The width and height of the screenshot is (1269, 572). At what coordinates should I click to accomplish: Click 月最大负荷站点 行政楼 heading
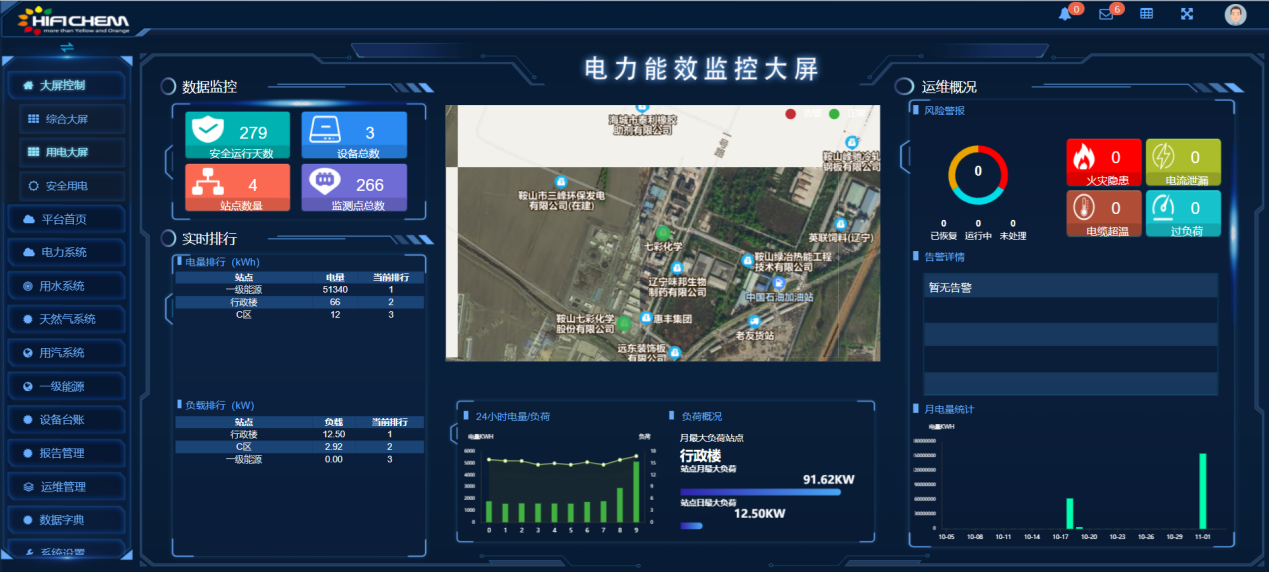700,456
